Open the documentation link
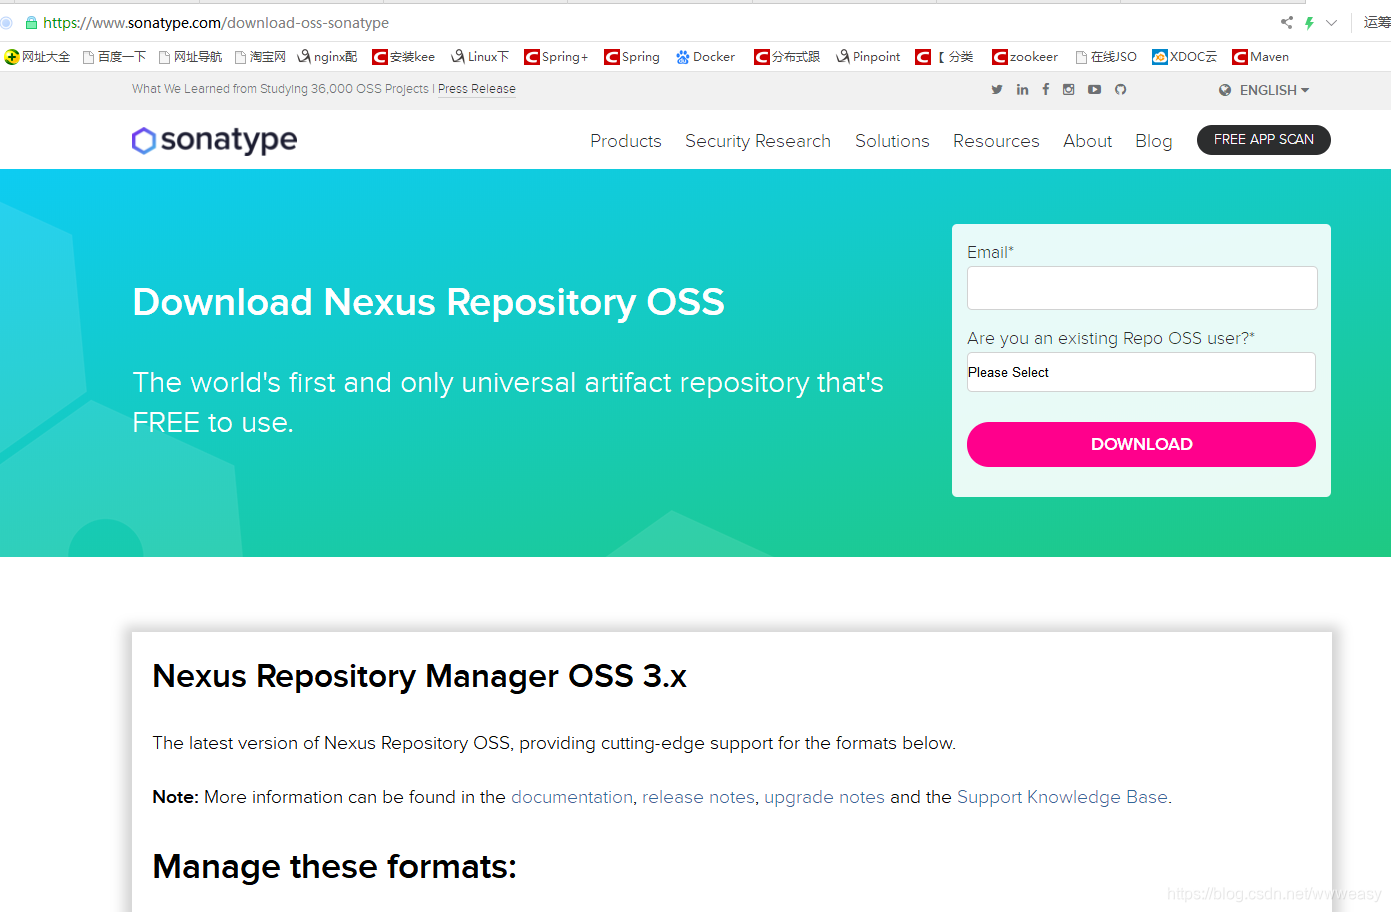The image size is (1391, 912). [x=572, y=797]
